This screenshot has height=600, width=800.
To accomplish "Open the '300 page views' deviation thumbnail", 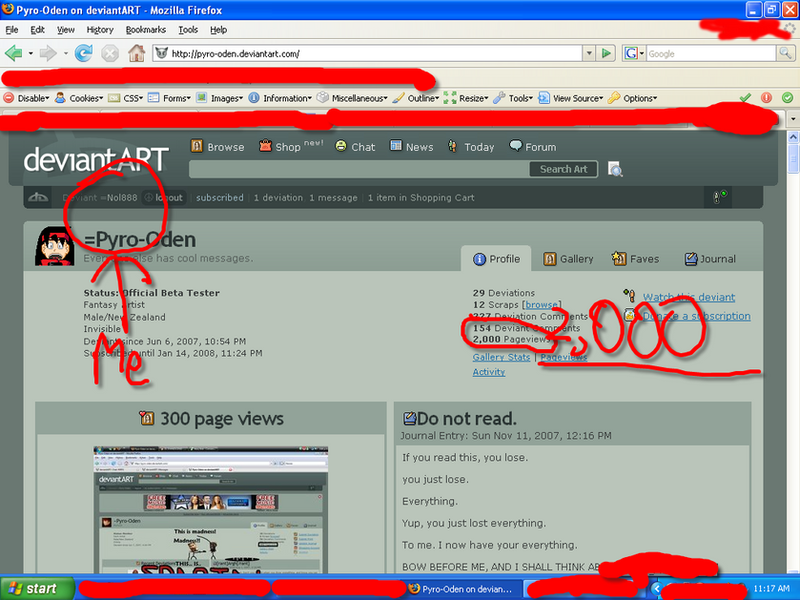I will pos(210,510).
